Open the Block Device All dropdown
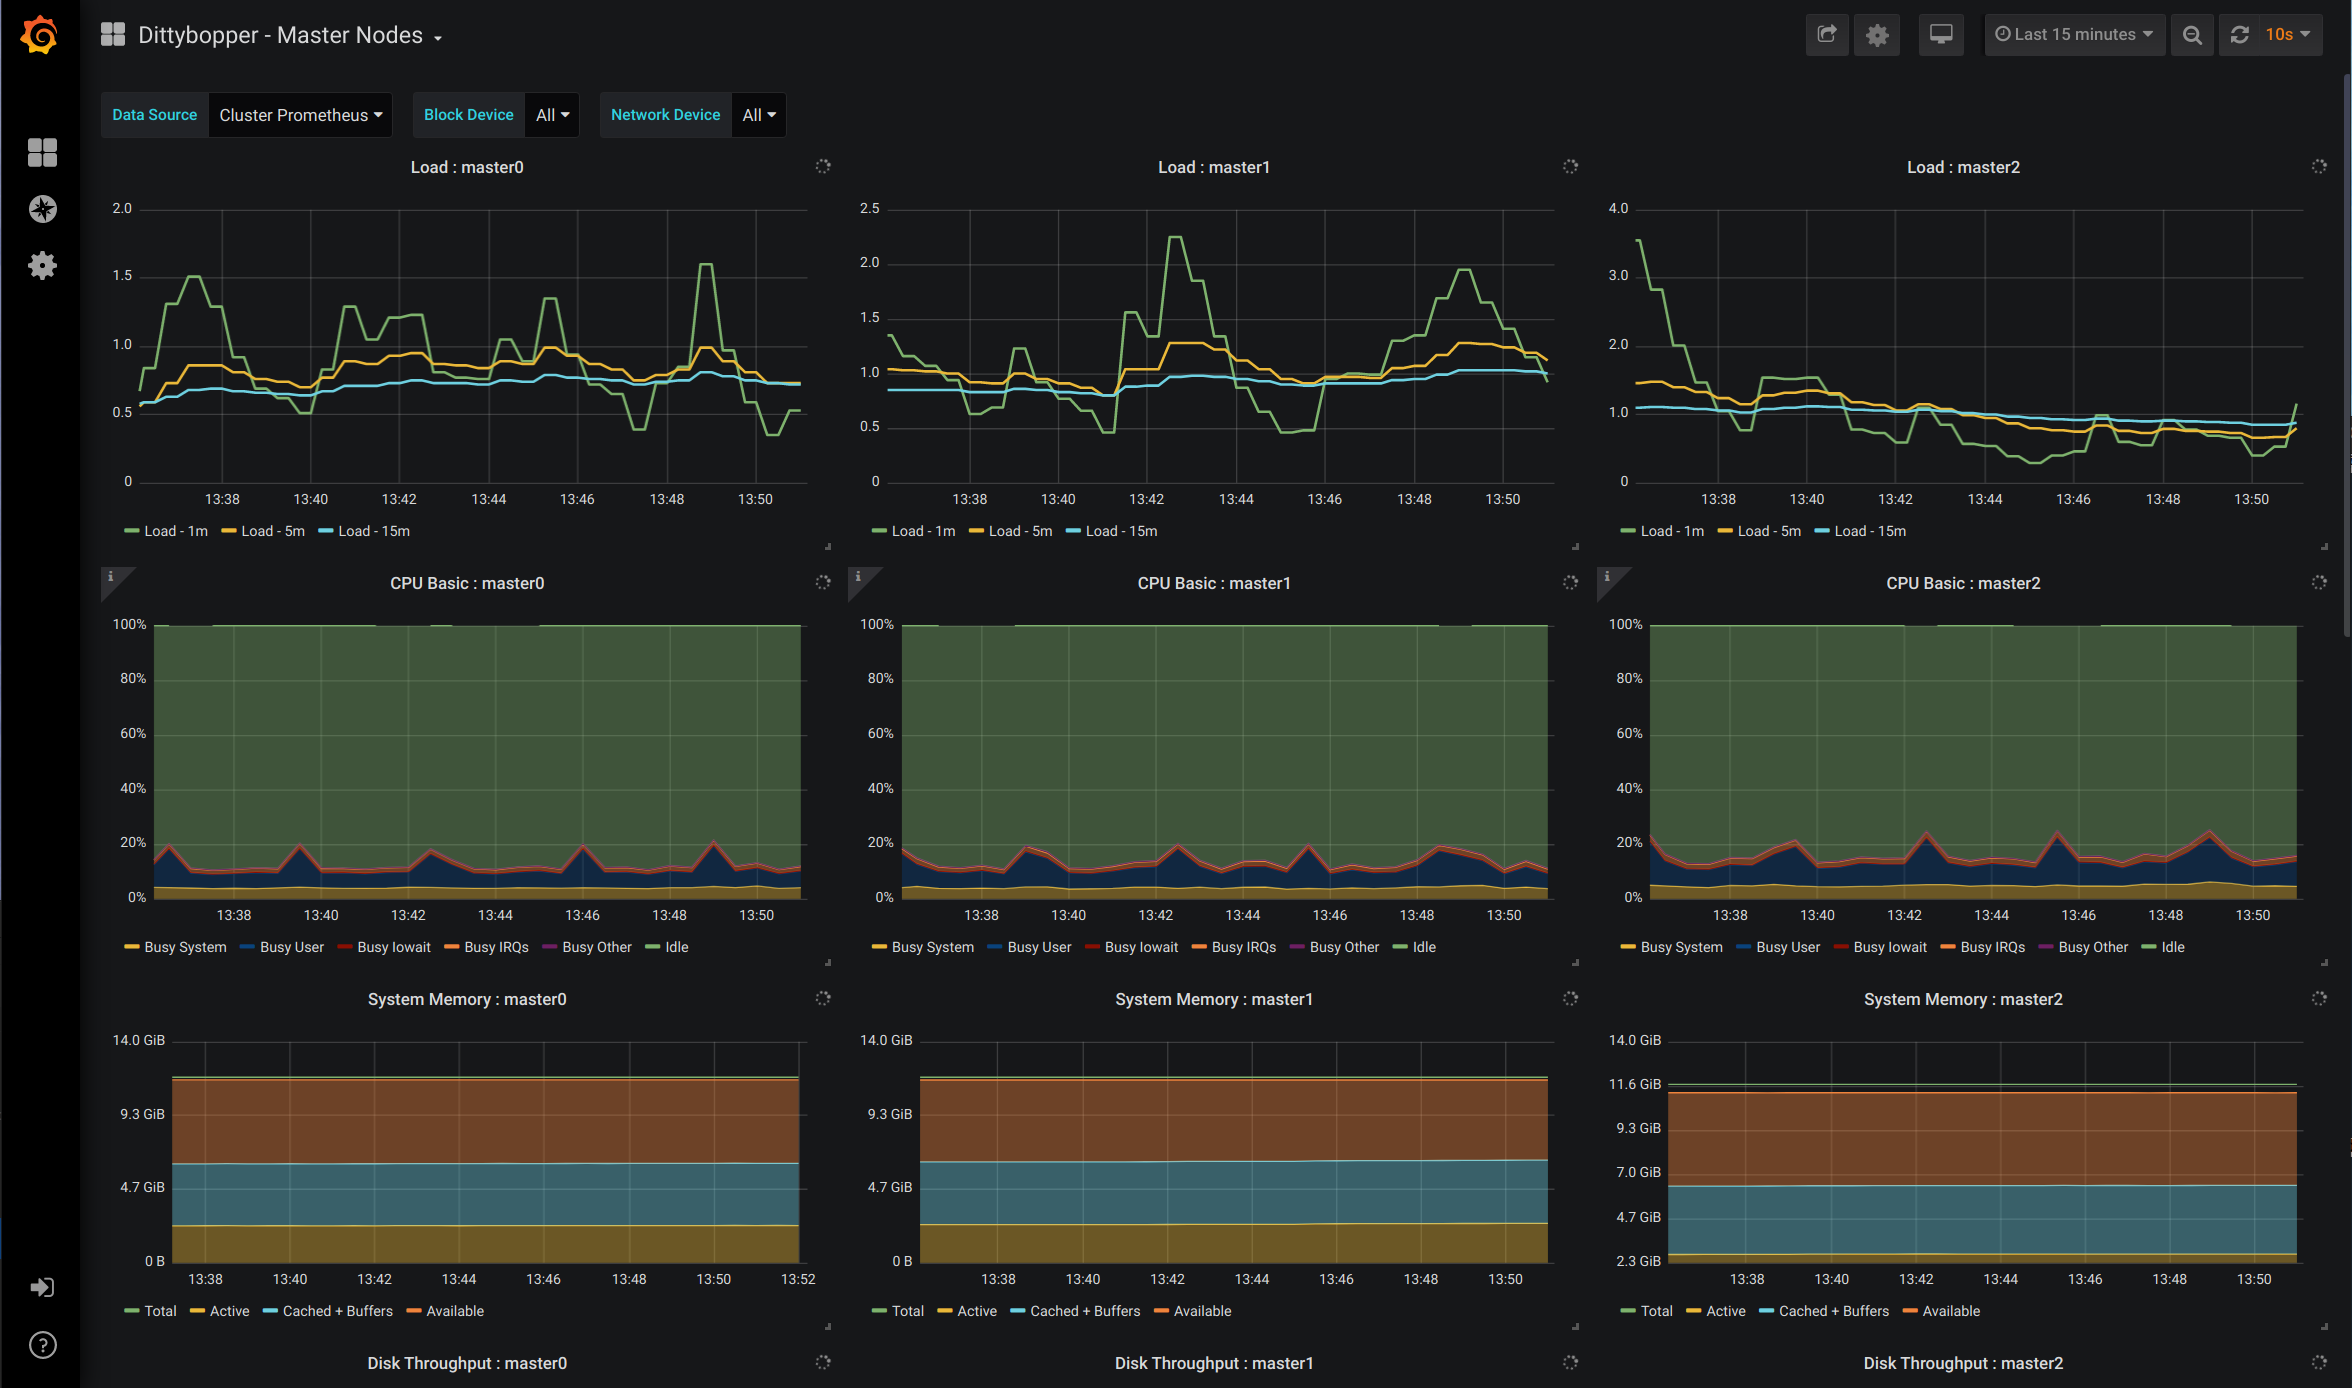The width and height of the screenshot is (2352, 1388). point(553,115)
